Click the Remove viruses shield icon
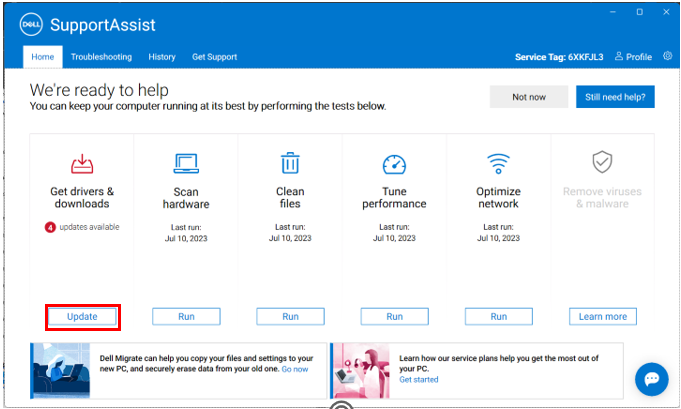This screenshot has width=681, height=409. click(x=602, y=162)
